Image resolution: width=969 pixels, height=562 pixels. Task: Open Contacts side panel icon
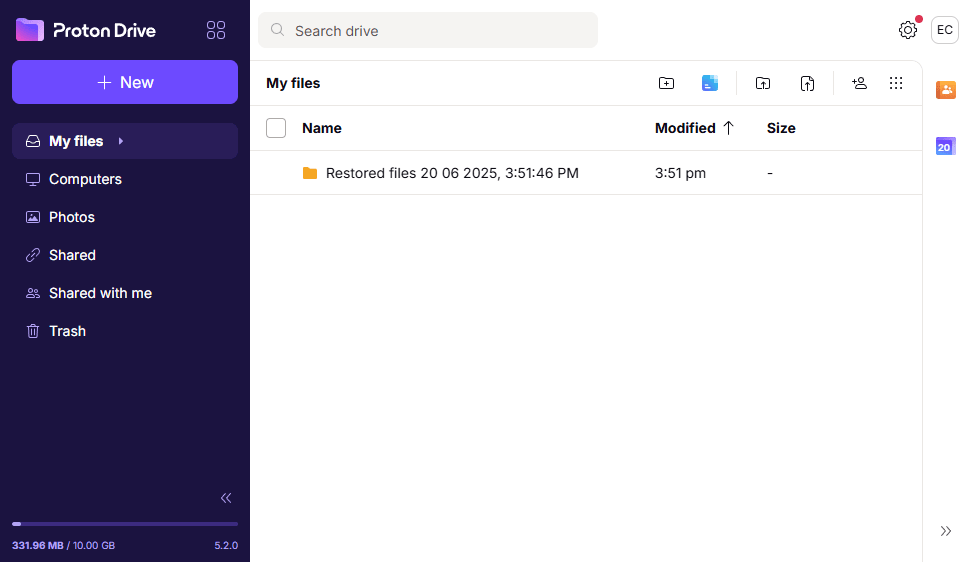point(946,90)
